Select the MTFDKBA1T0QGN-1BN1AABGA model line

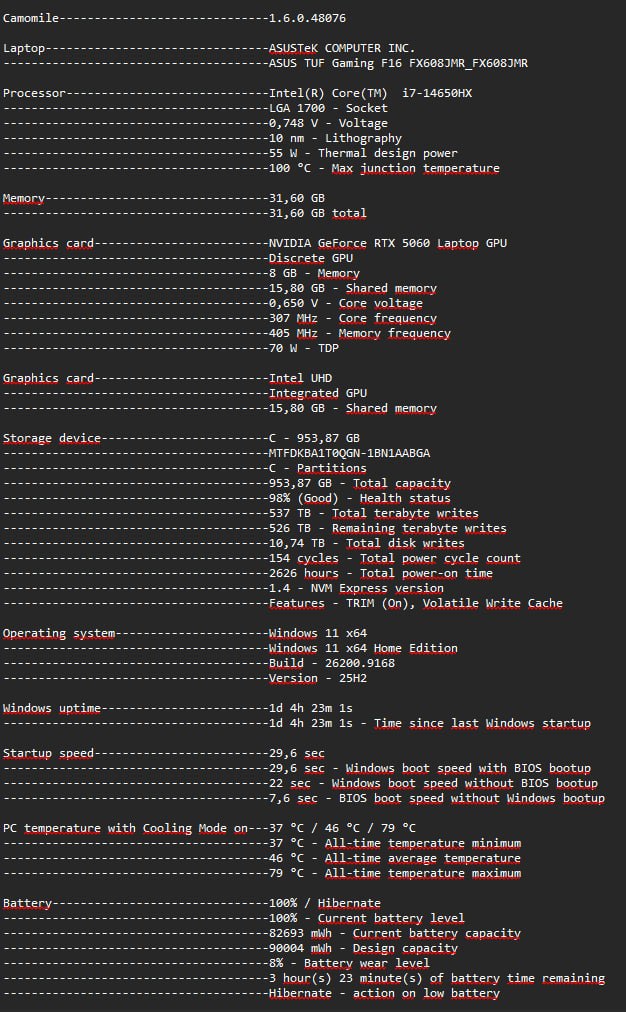pyautogui.click(x=350, y=453)
